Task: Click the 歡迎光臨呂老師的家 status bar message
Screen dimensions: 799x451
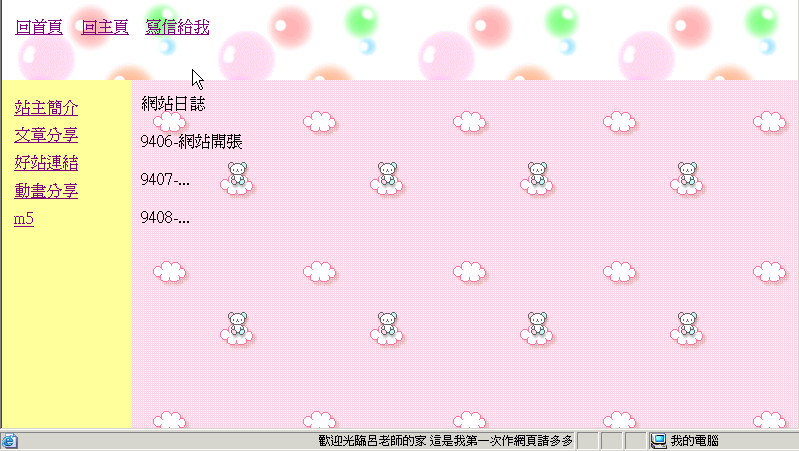Action: click(446, 441)
